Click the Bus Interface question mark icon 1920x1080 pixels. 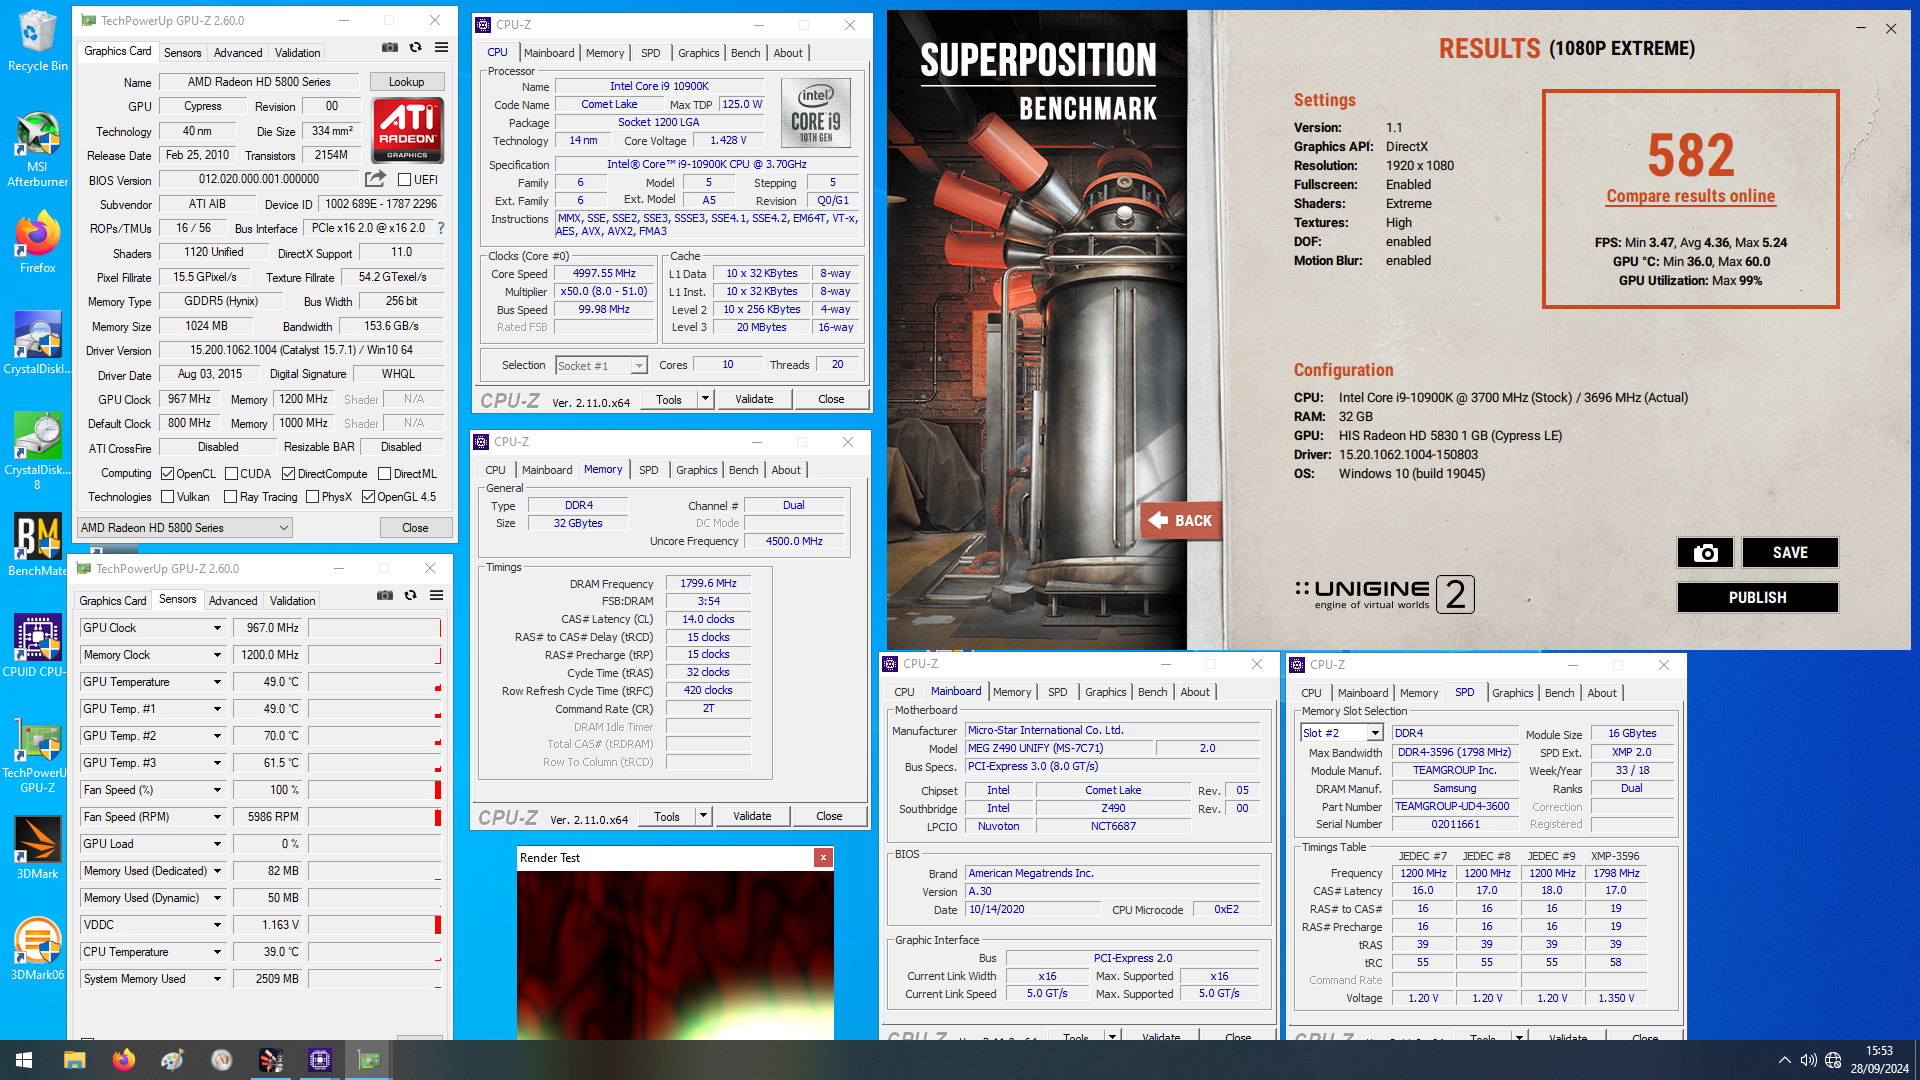pyautogui.click(x=441, y=228)
